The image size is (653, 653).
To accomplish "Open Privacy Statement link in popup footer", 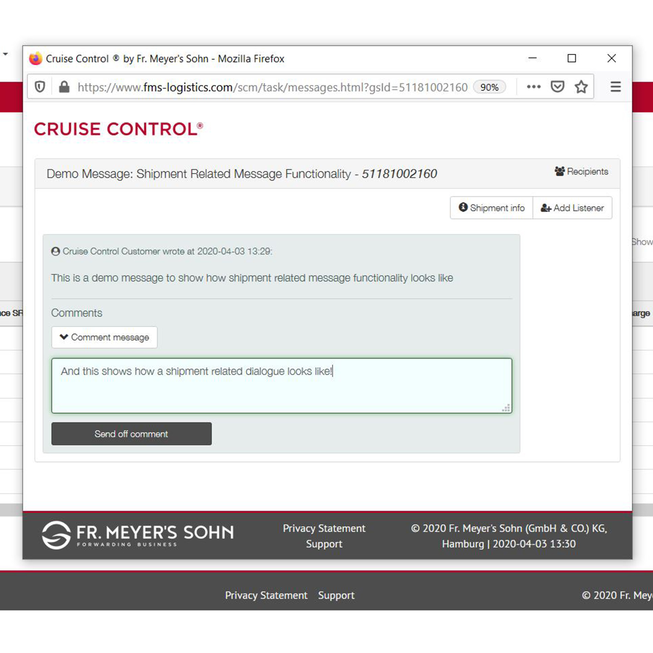I will (x=324, y=528).
